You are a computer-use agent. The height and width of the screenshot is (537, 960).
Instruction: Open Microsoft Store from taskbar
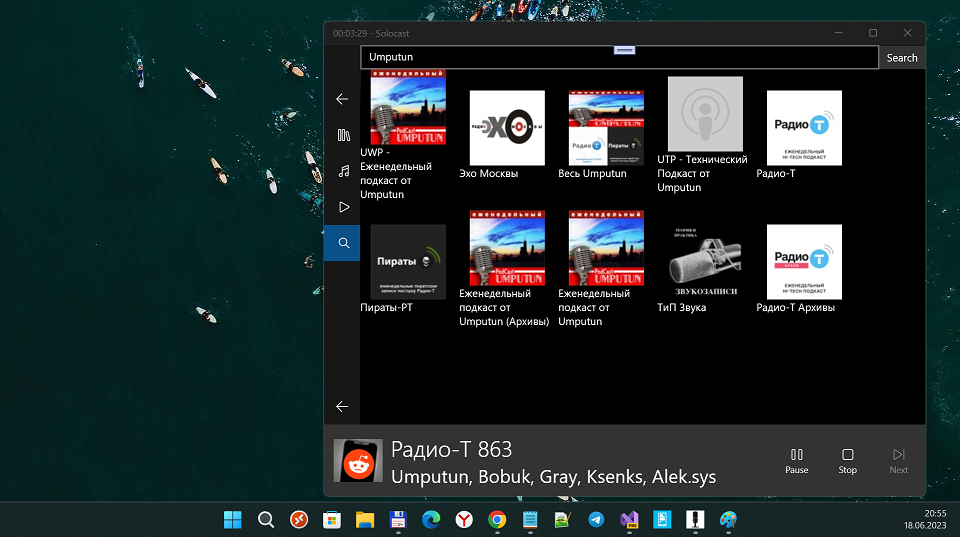click(332, 520)
